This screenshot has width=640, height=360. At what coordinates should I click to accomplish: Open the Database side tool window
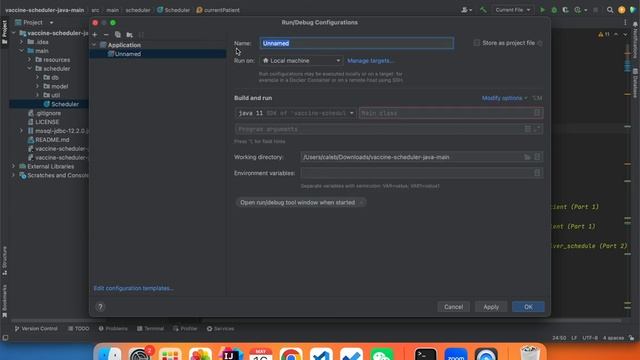pos(635,83)
